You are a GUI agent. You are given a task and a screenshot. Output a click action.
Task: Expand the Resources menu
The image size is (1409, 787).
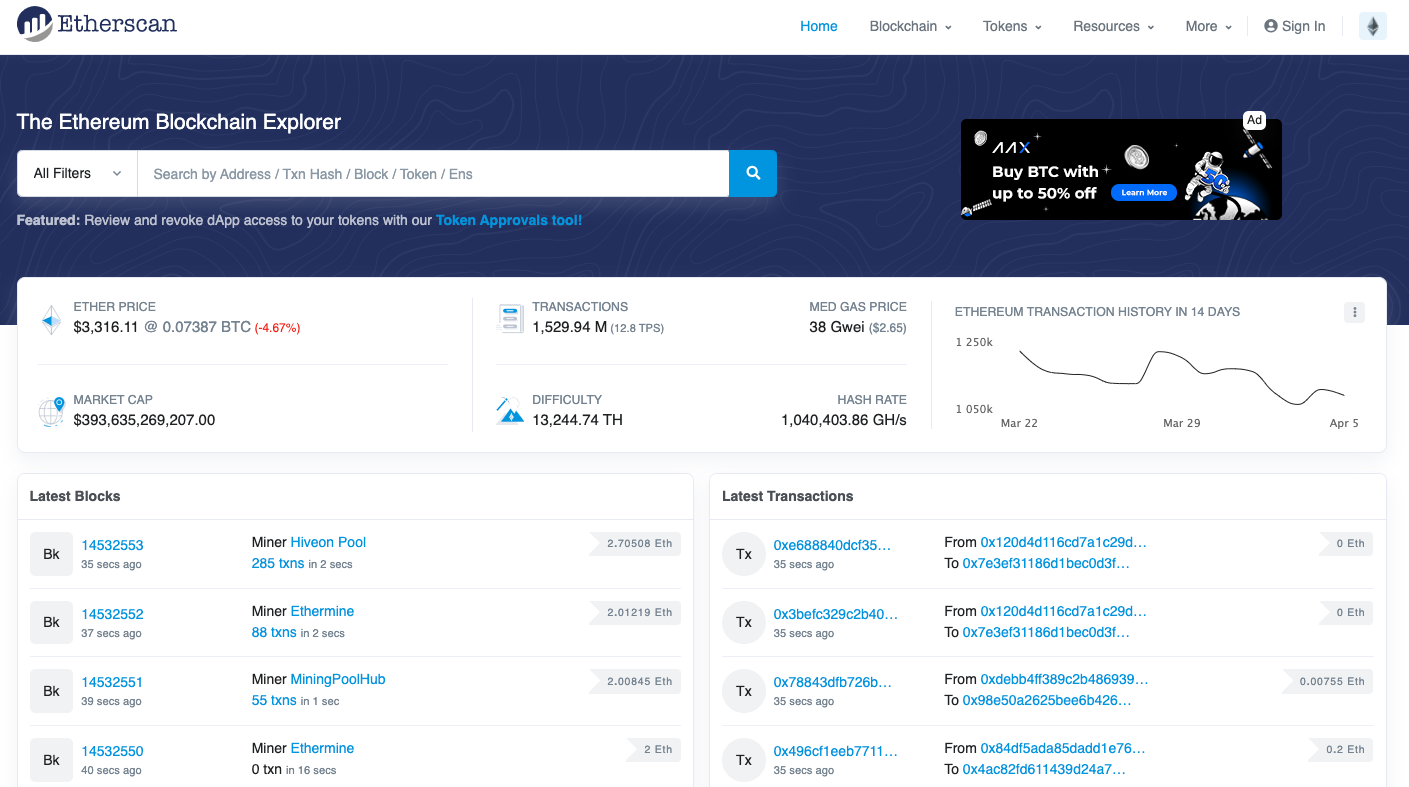[1114, 26]
